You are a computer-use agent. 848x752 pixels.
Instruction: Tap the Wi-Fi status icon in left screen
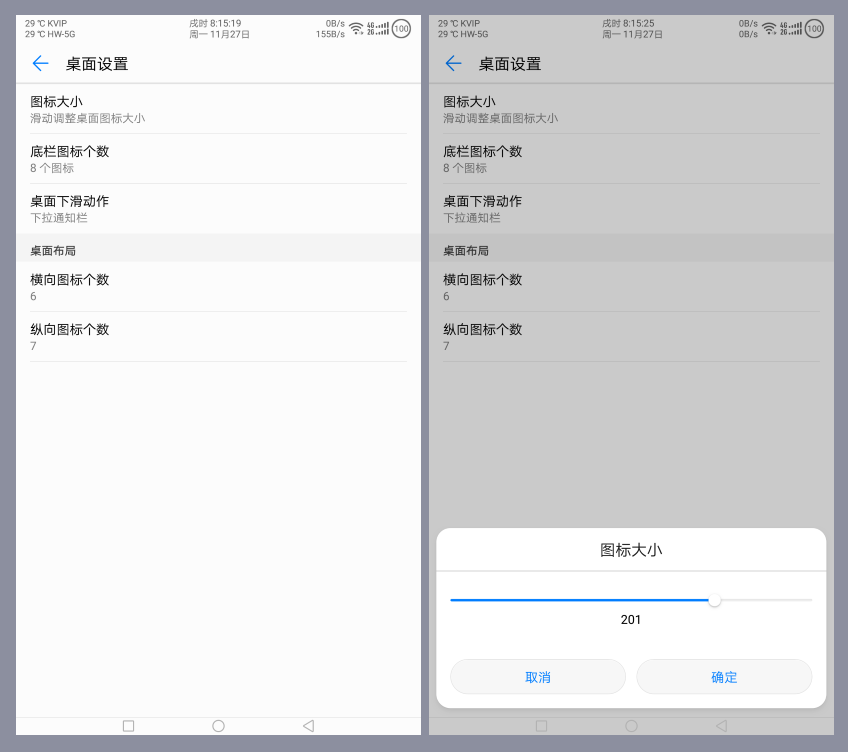point(356,29)
